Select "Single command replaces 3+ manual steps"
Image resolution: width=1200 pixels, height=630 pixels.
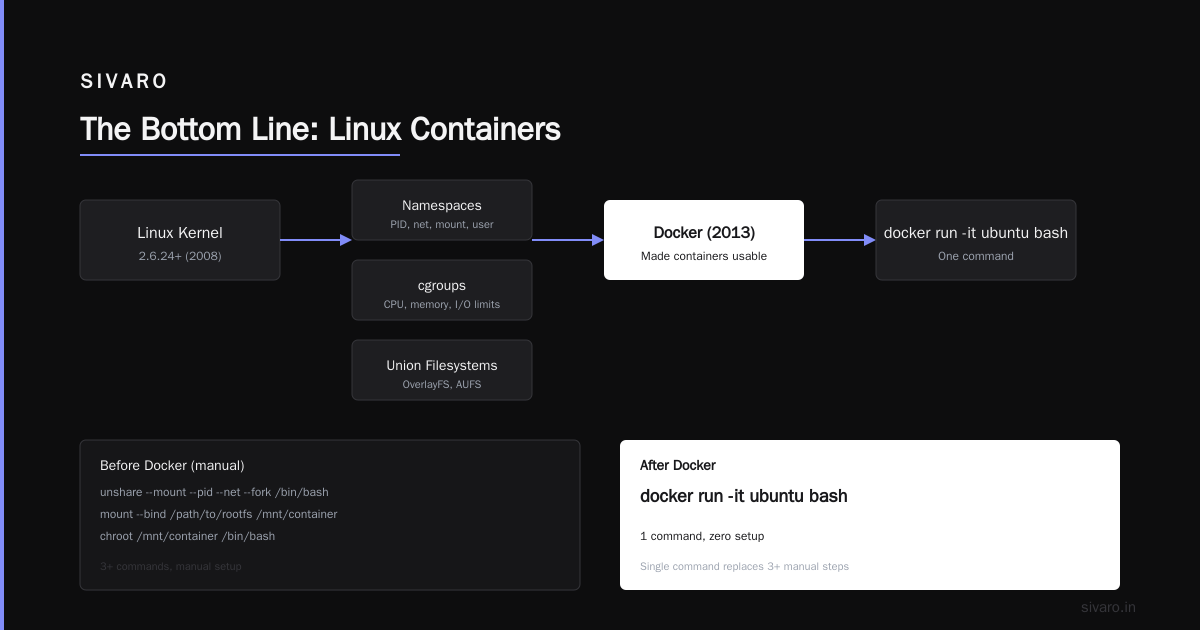coord(744,566)
